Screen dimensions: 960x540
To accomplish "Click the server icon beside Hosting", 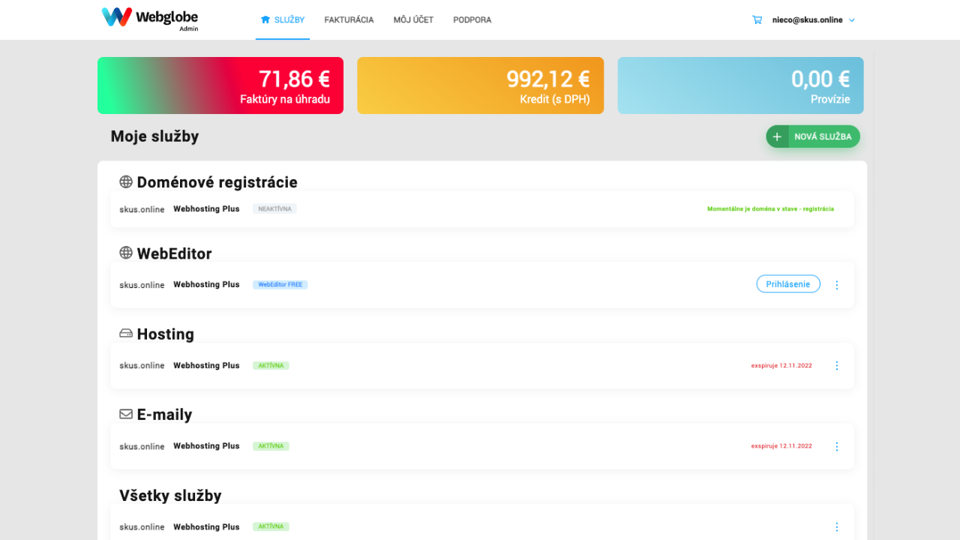I will click(x=126, y=333).
